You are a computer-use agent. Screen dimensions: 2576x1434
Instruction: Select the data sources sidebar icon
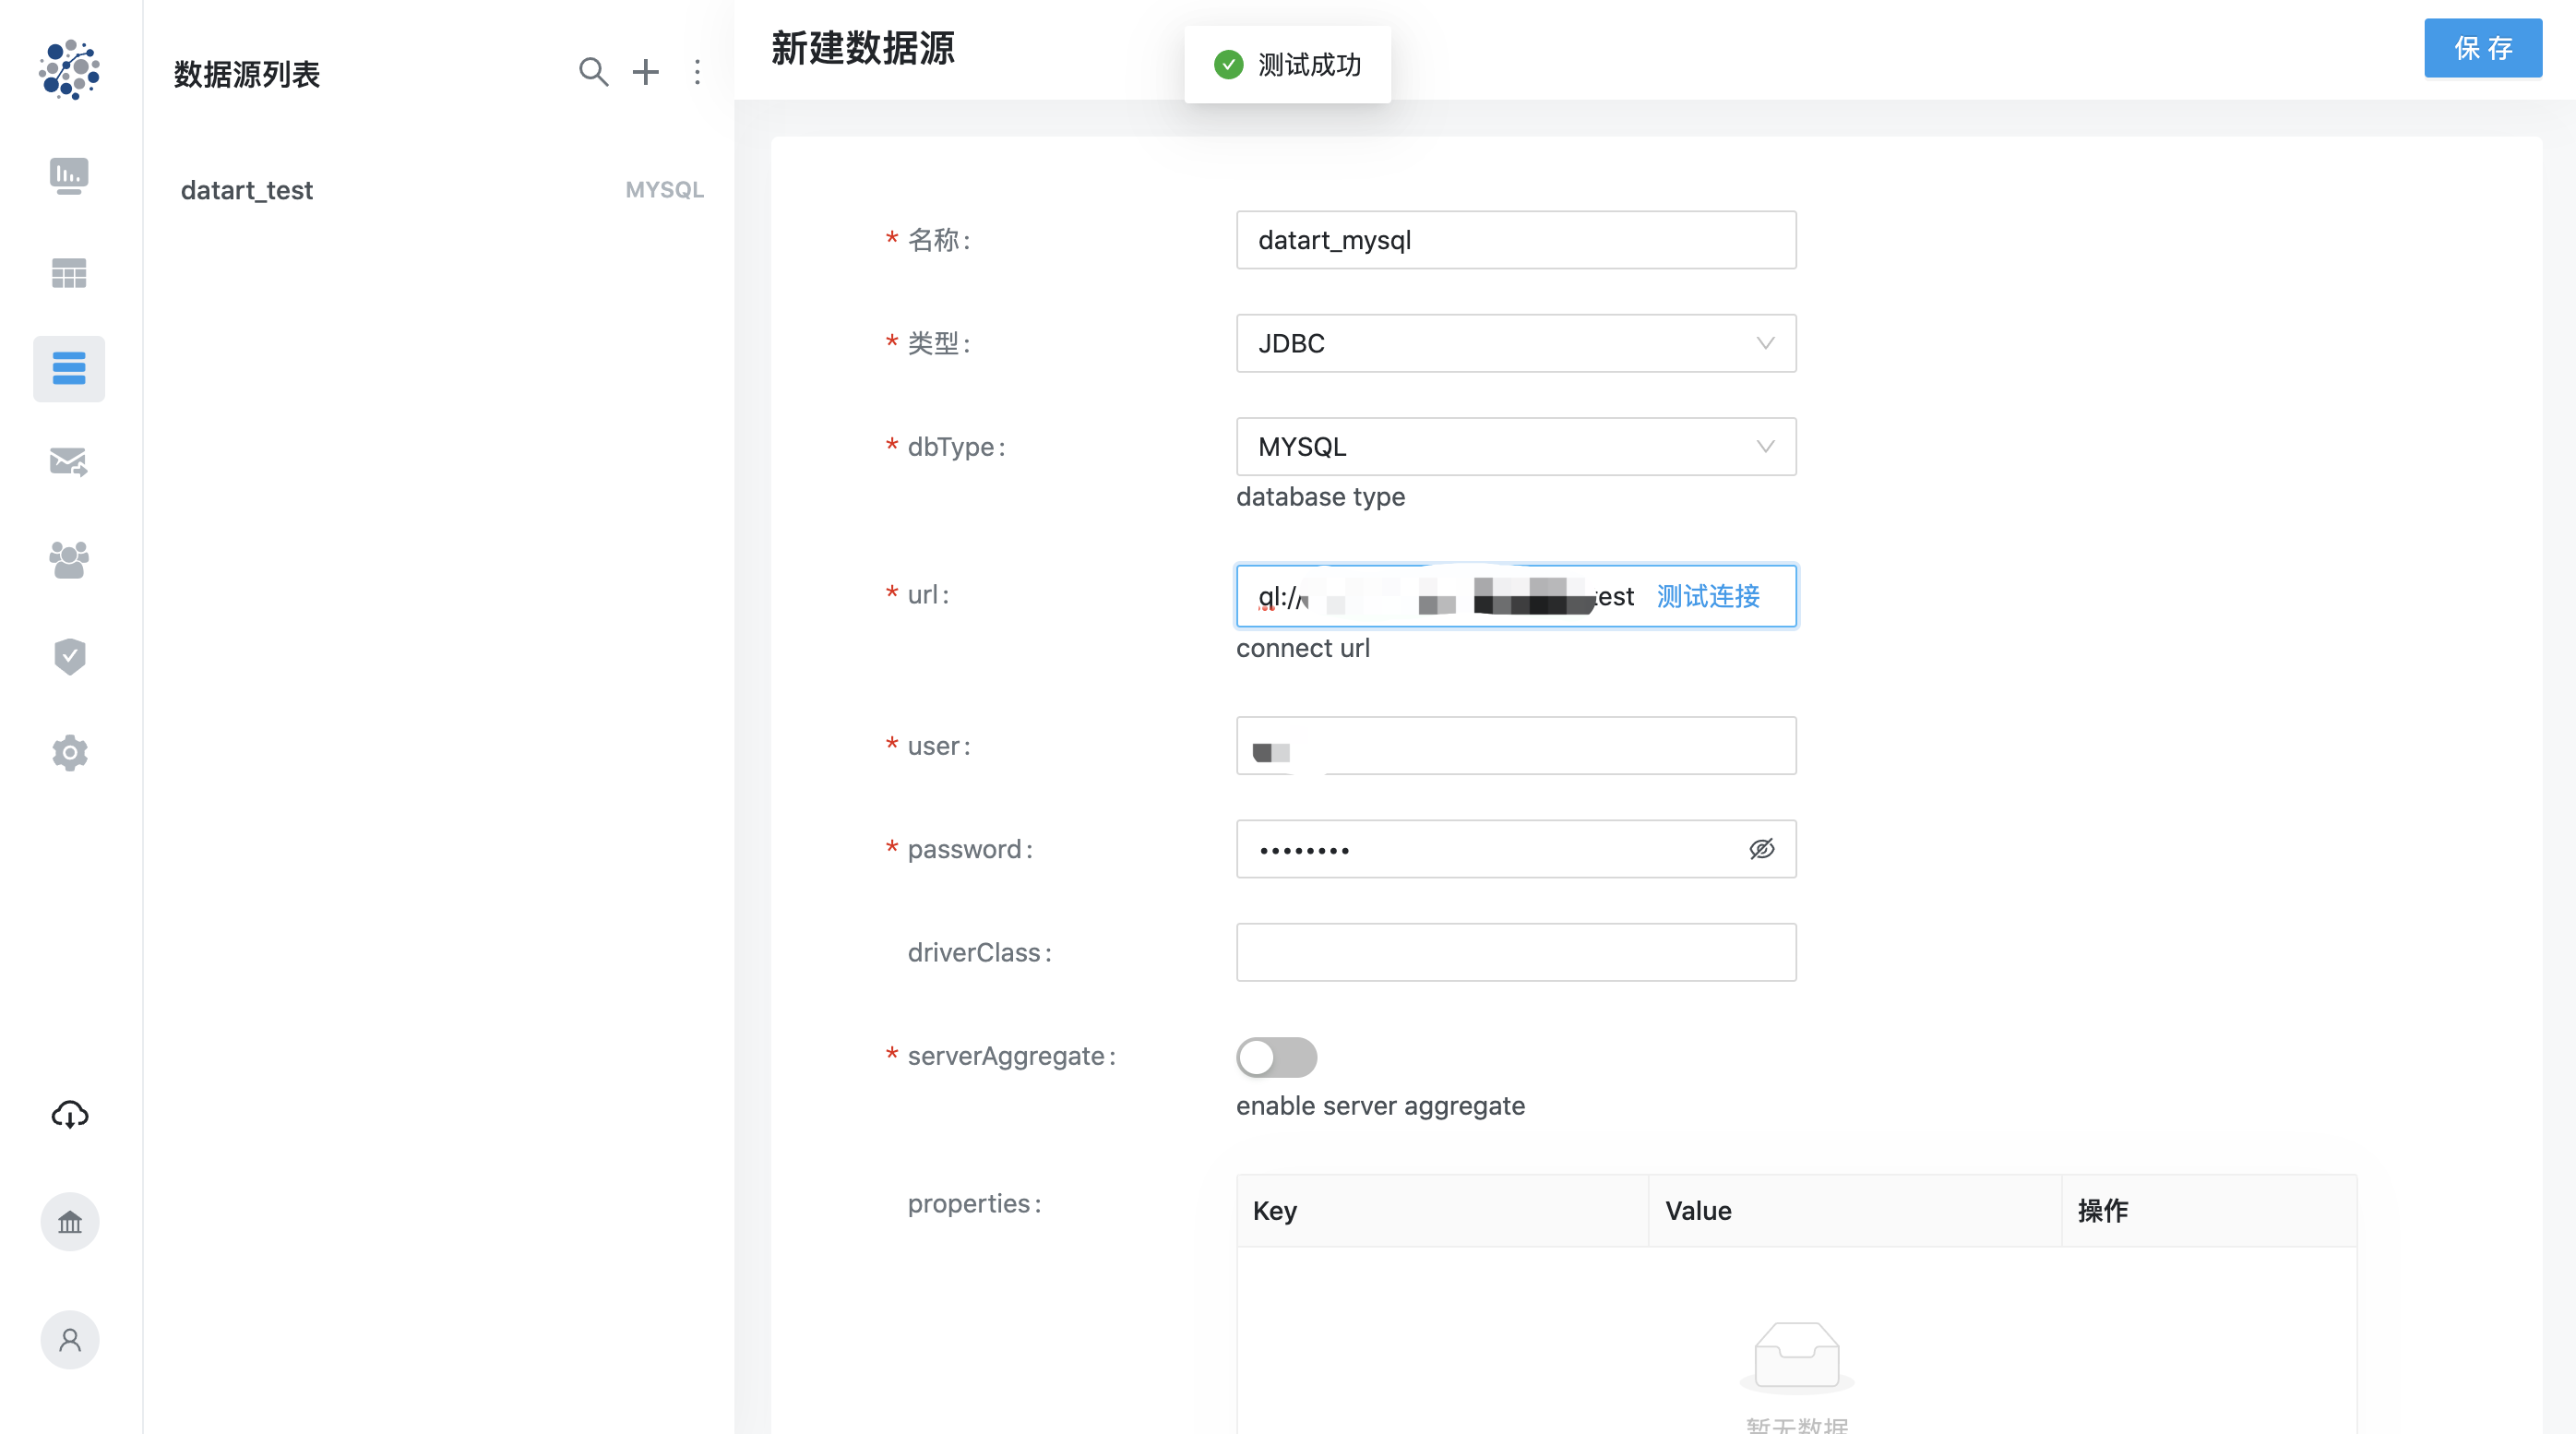(x=69, y=368)
